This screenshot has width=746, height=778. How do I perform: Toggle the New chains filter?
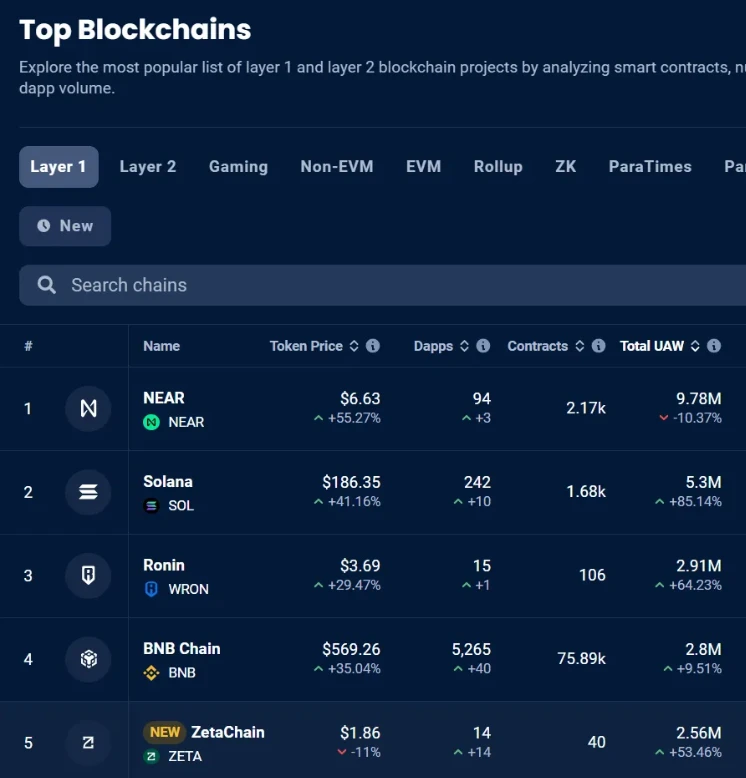click(x=65, y=226)
